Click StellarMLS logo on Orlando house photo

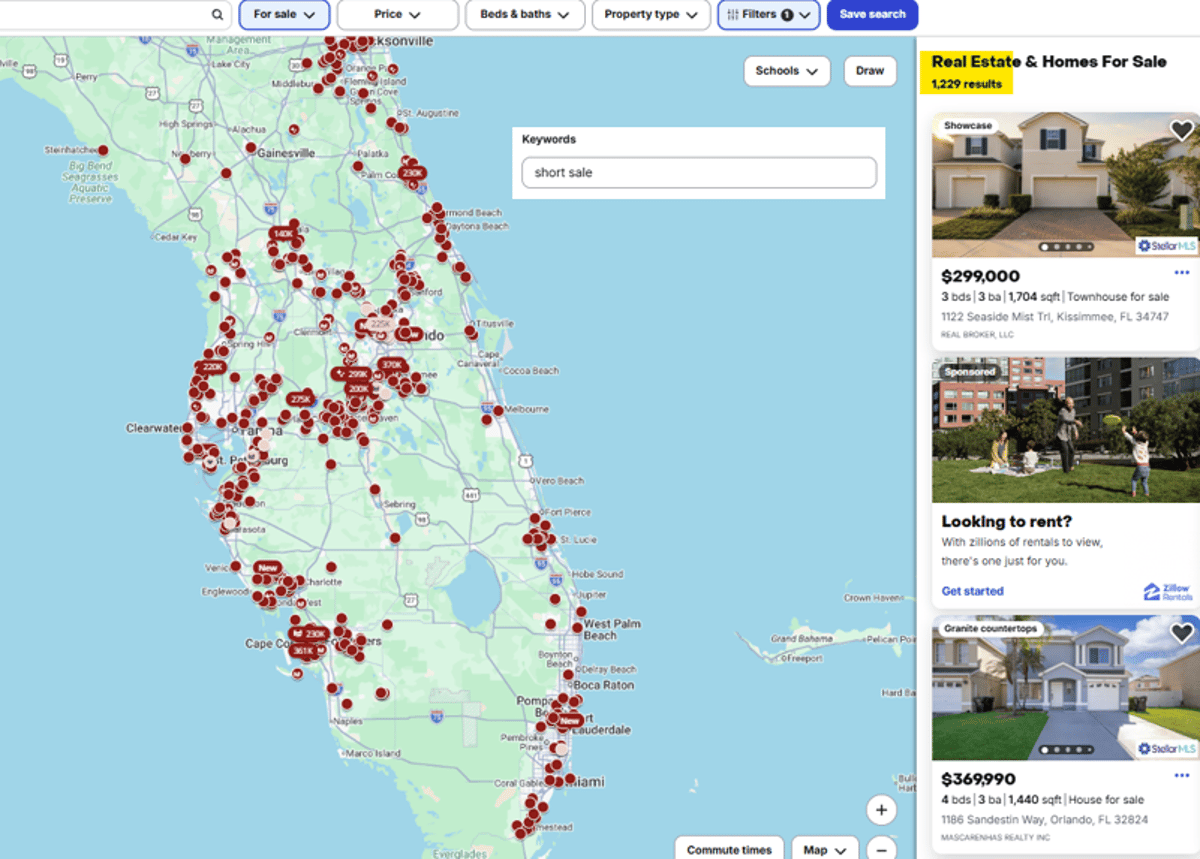pos(1166,749)
